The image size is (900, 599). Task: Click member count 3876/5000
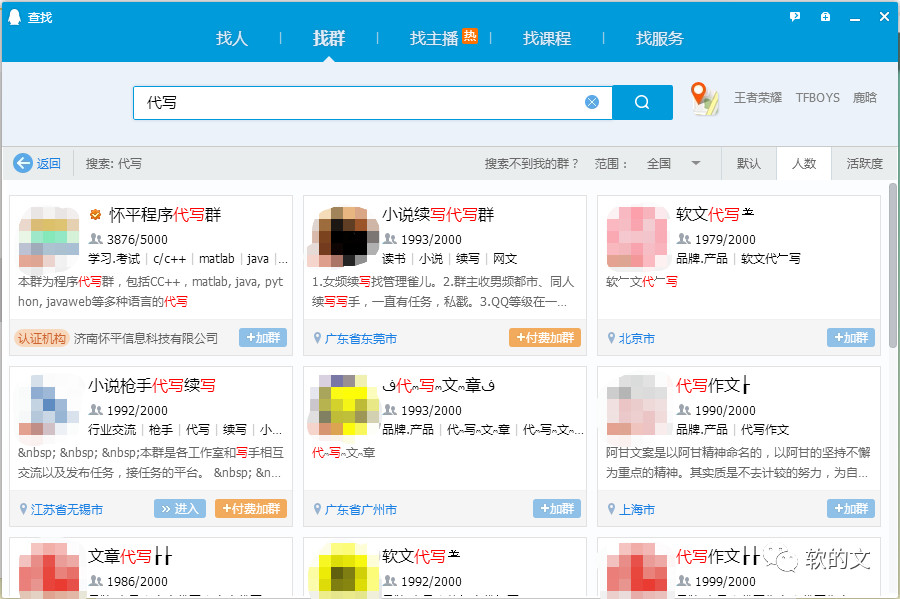pos(137,239)
